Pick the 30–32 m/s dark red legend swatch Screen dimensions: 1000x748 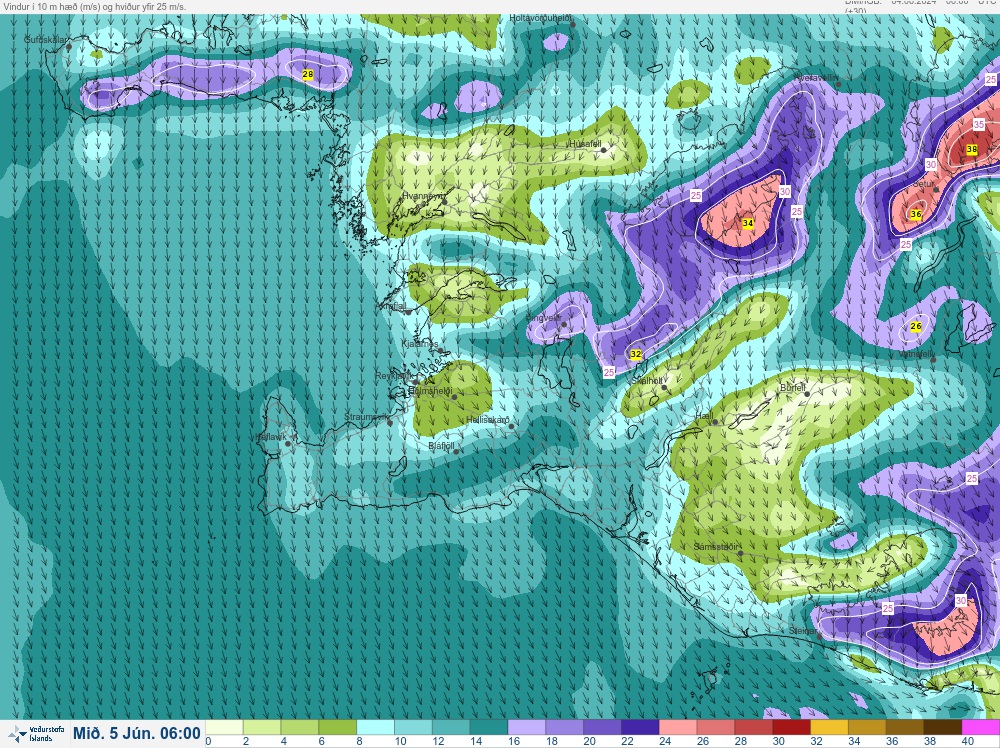point(792,728)
